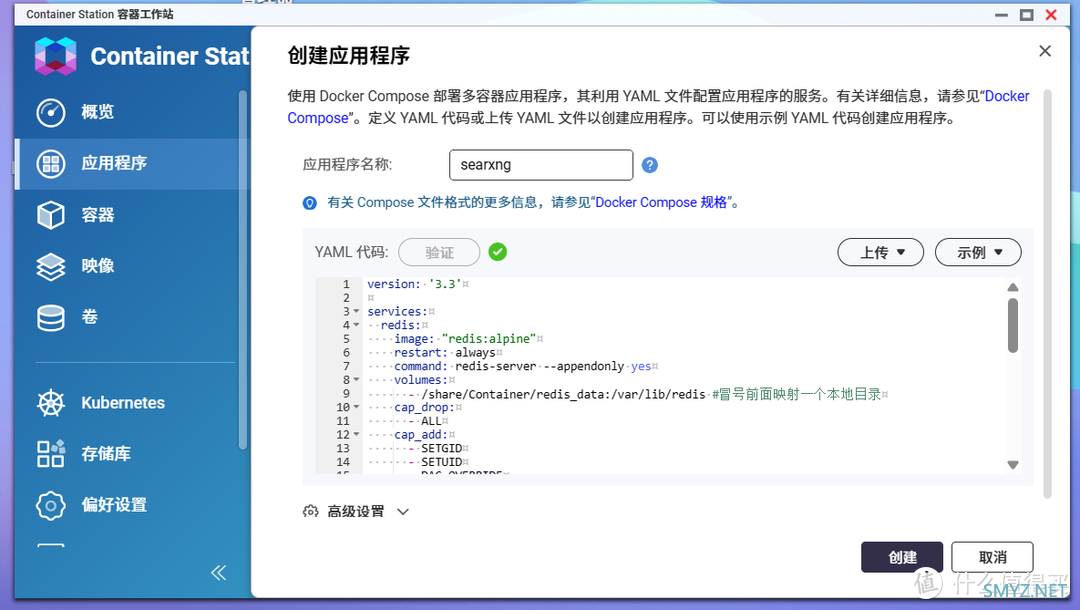Open the Docker Compose 规格 link
This screenshot has height=610, width=1080.
tap(661, 202)
